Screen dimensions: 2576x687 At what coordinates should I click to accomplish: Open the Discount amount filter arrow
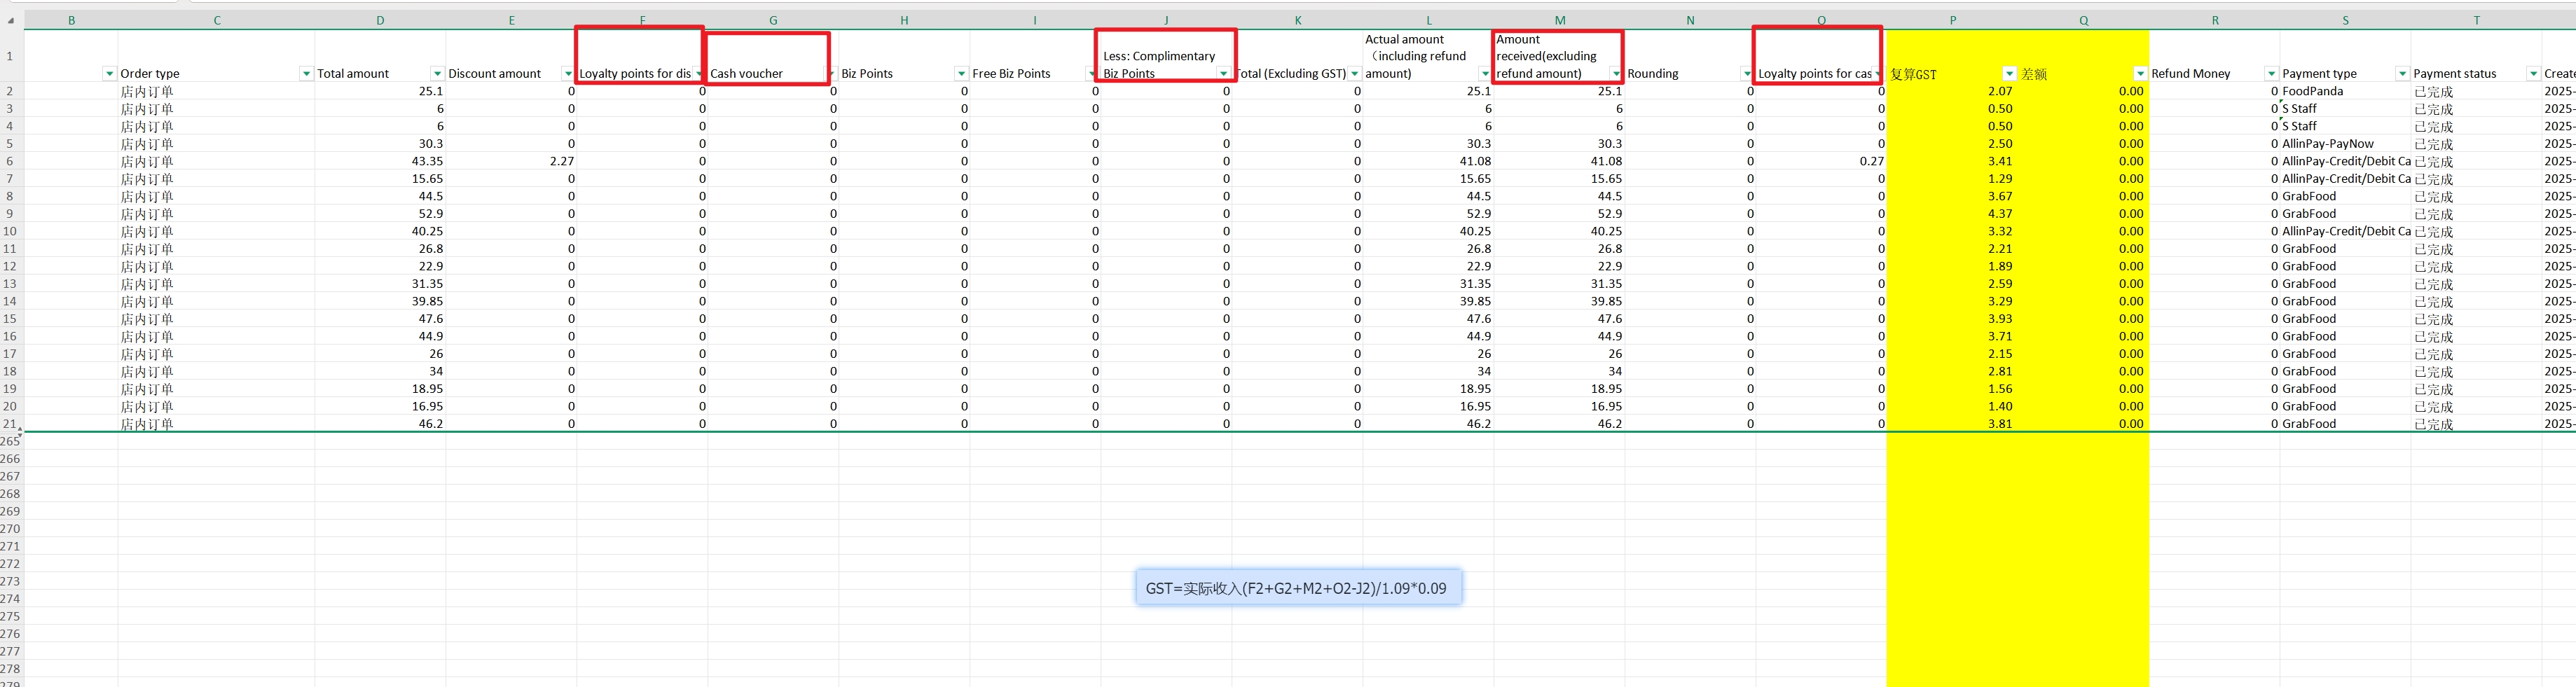[x=568, y=74]
